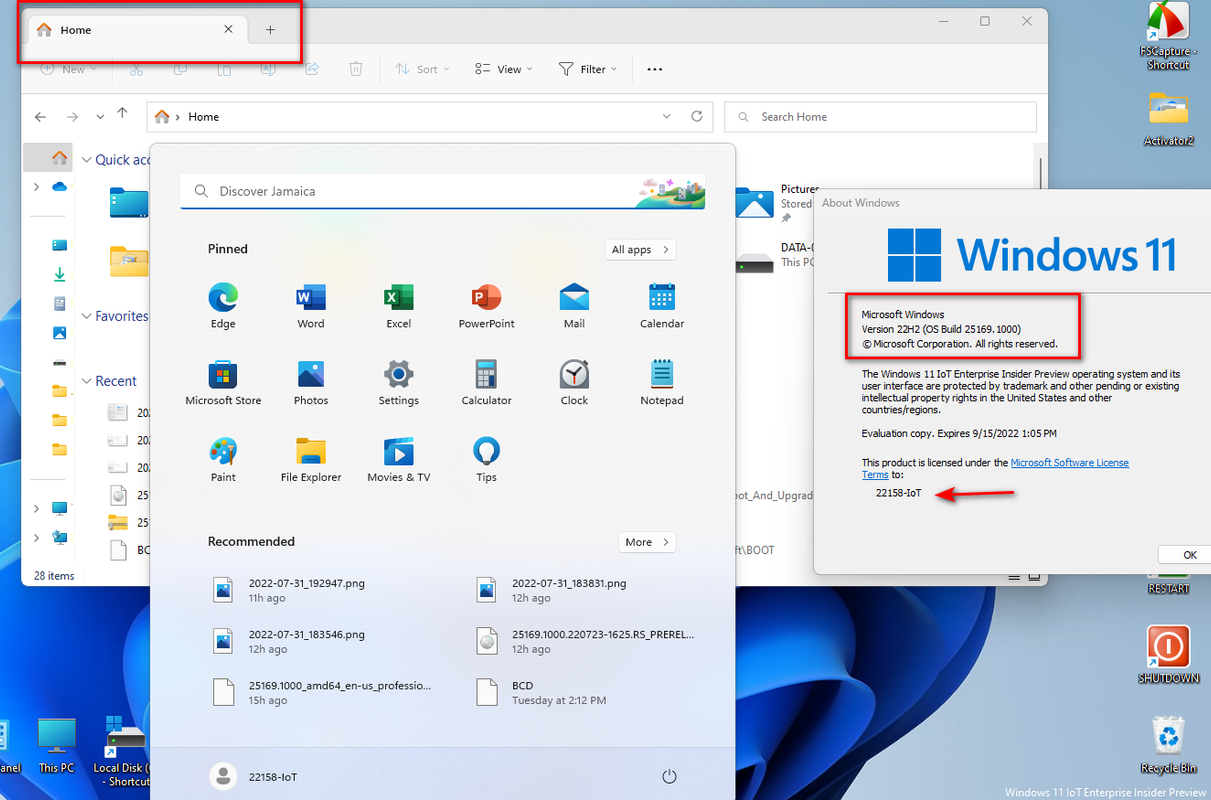Select Activator2 folder on desktop
The height and width of the screenshot is (800, 1211).
1168,118
